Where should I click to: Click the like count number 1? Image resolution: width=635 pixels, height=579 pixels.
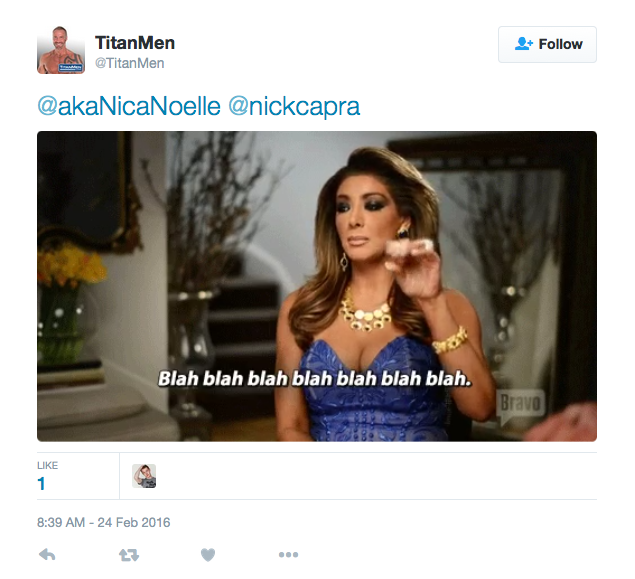pyautogui.click(x=41, y=483)
